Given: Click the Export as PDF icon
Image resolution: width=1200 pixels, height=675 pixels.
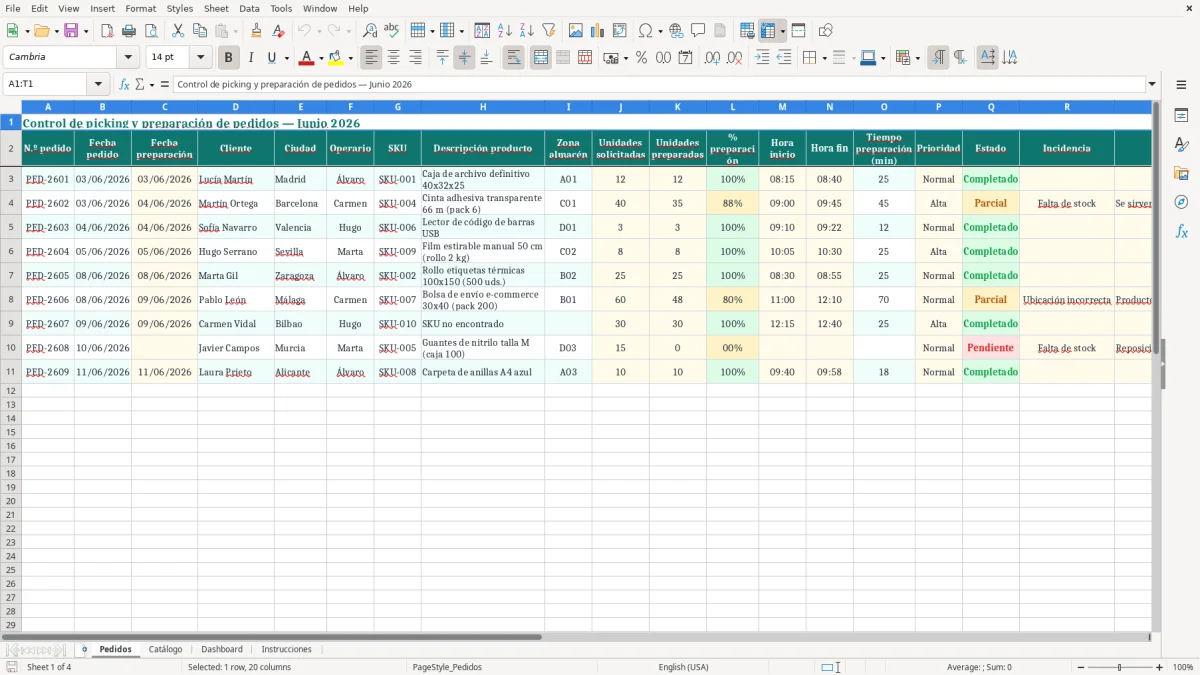Looking at the screenshot, I should click(107, 31).
